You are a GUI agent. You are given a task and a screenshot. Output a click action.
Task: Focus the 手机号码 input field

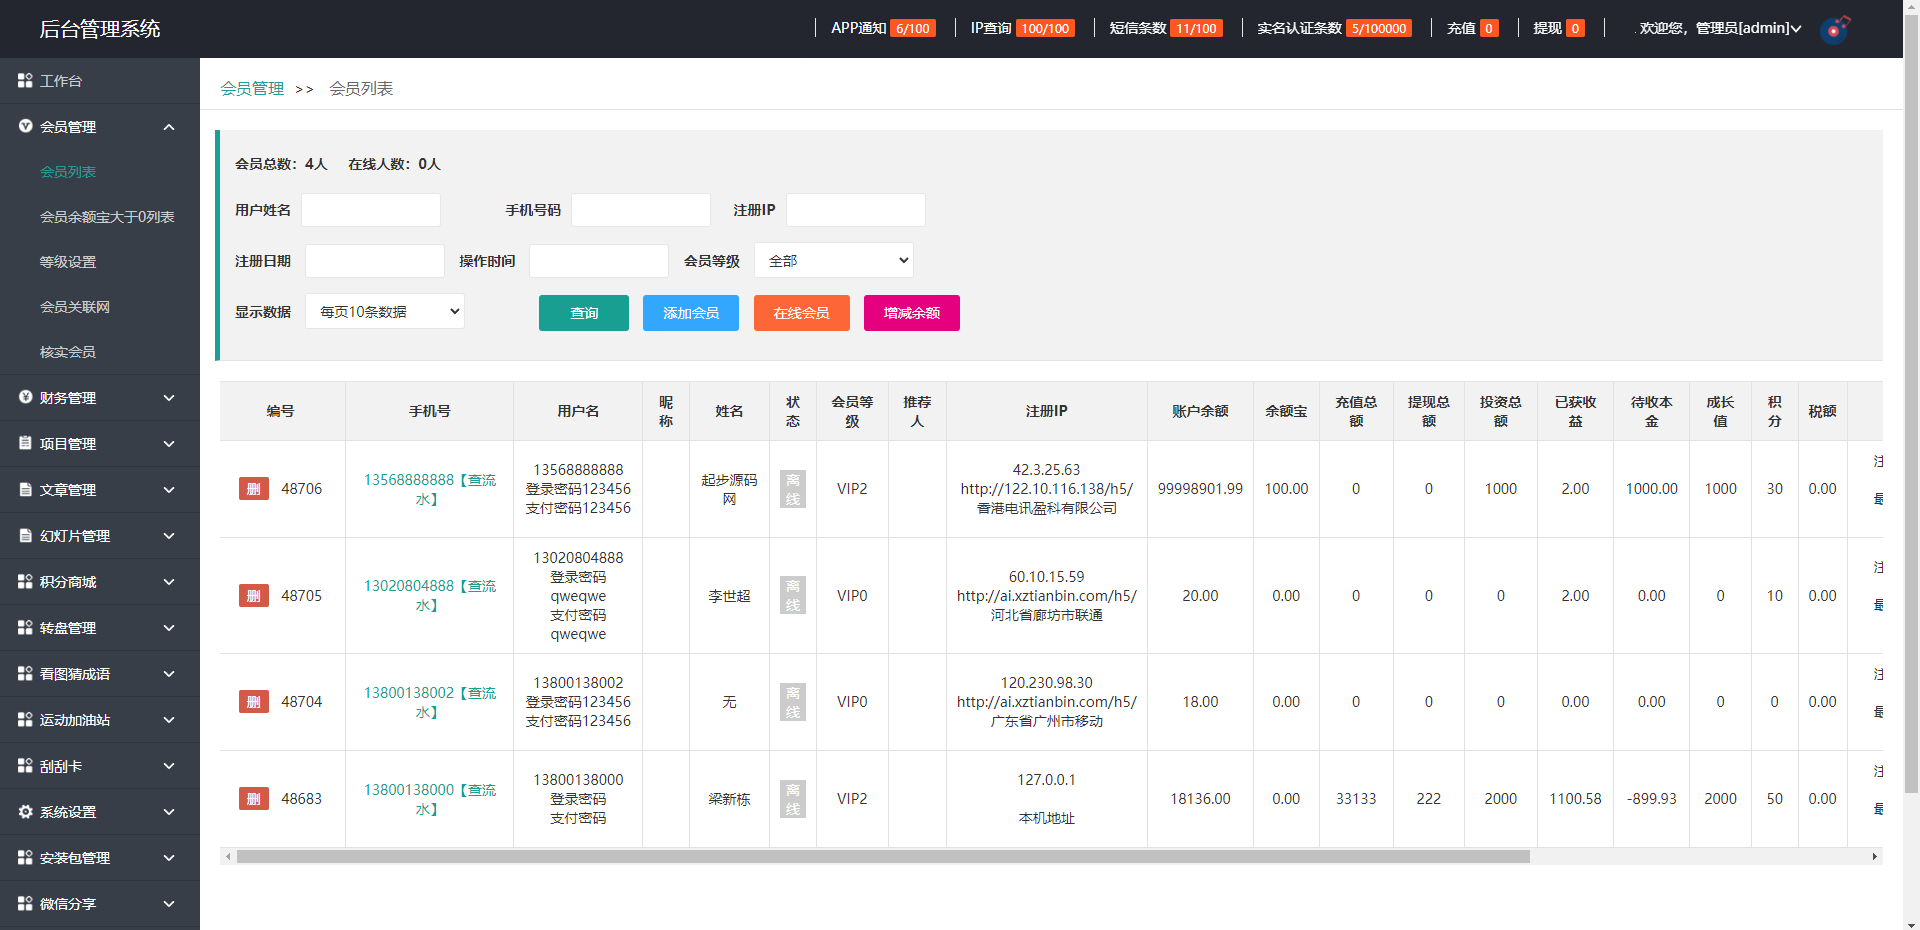(640, 210)
